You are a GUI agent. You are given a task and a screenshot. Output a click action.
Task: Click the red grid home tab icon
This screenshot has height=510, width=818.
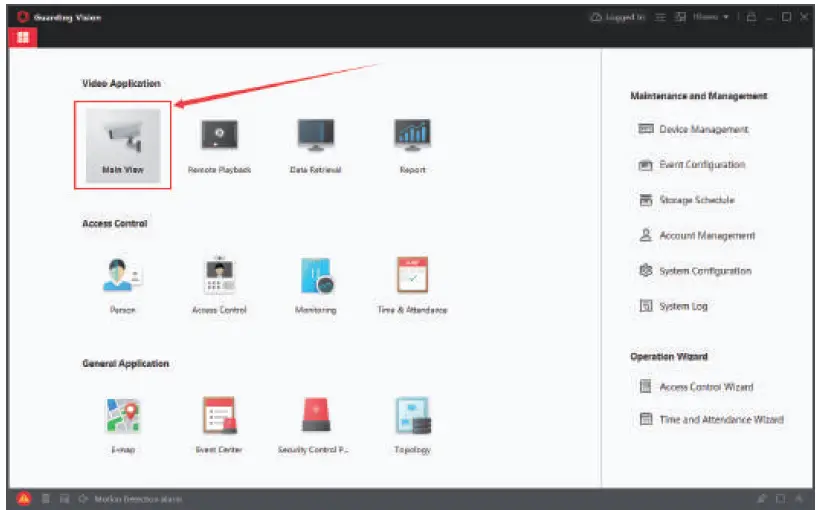(23, 37)
